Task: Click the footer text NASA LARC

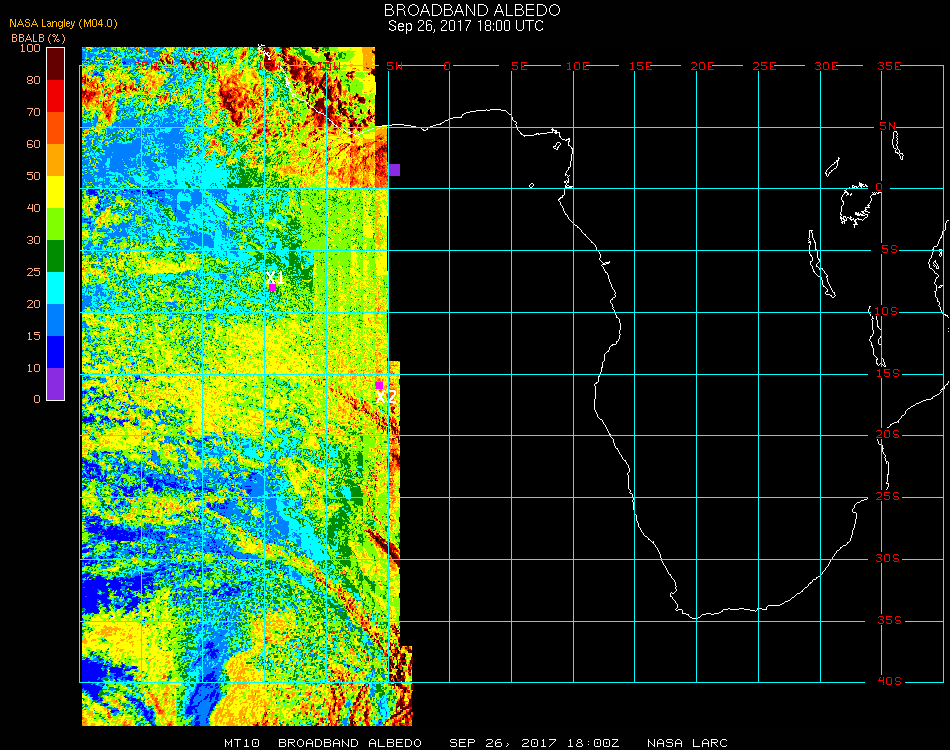Action: pos(687,743)
